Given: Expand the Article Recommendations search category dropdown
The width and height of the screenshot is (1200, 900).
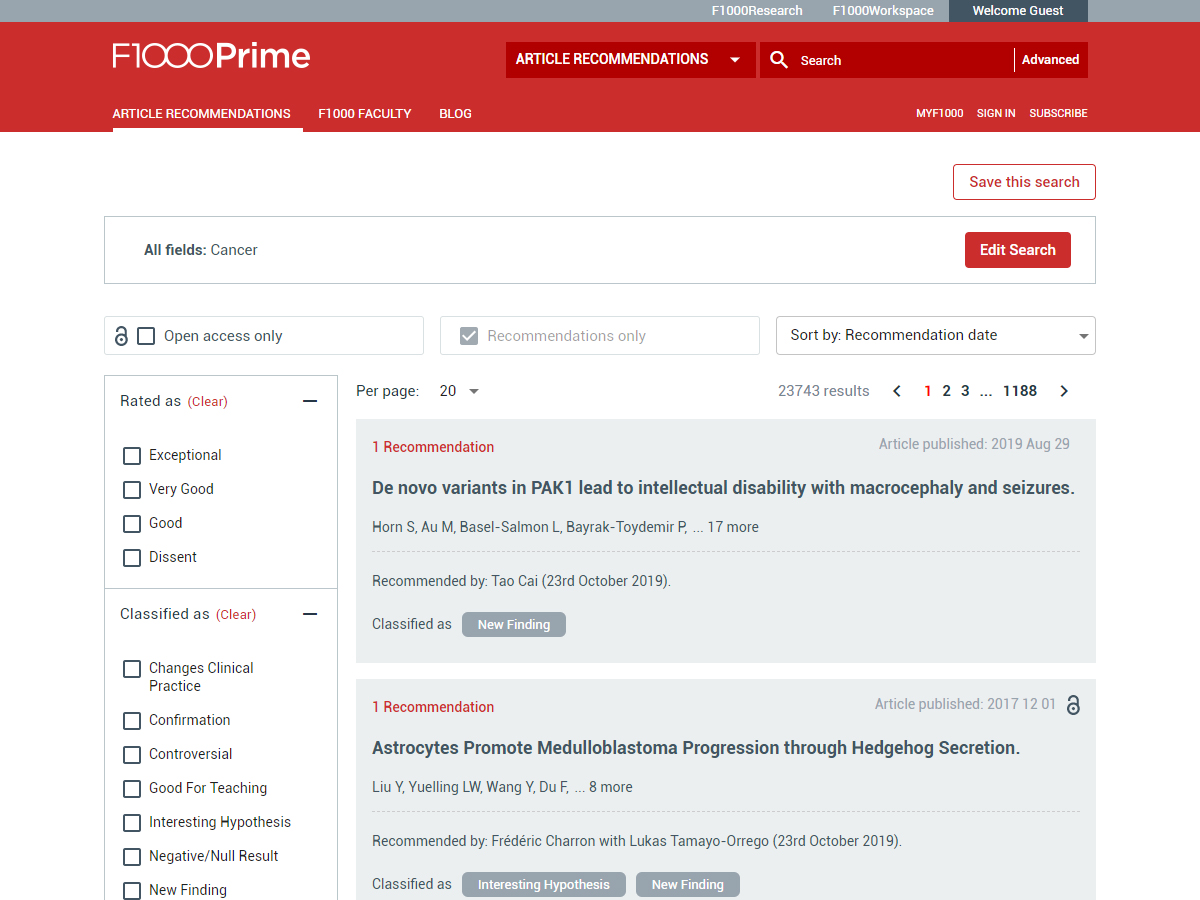Looking at the screenshot, I should pyautogui.click(x=630, y=60).
